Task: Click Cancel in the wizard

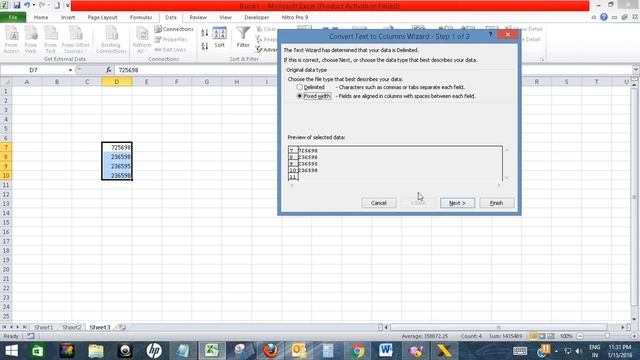Action: click(379, 203)
